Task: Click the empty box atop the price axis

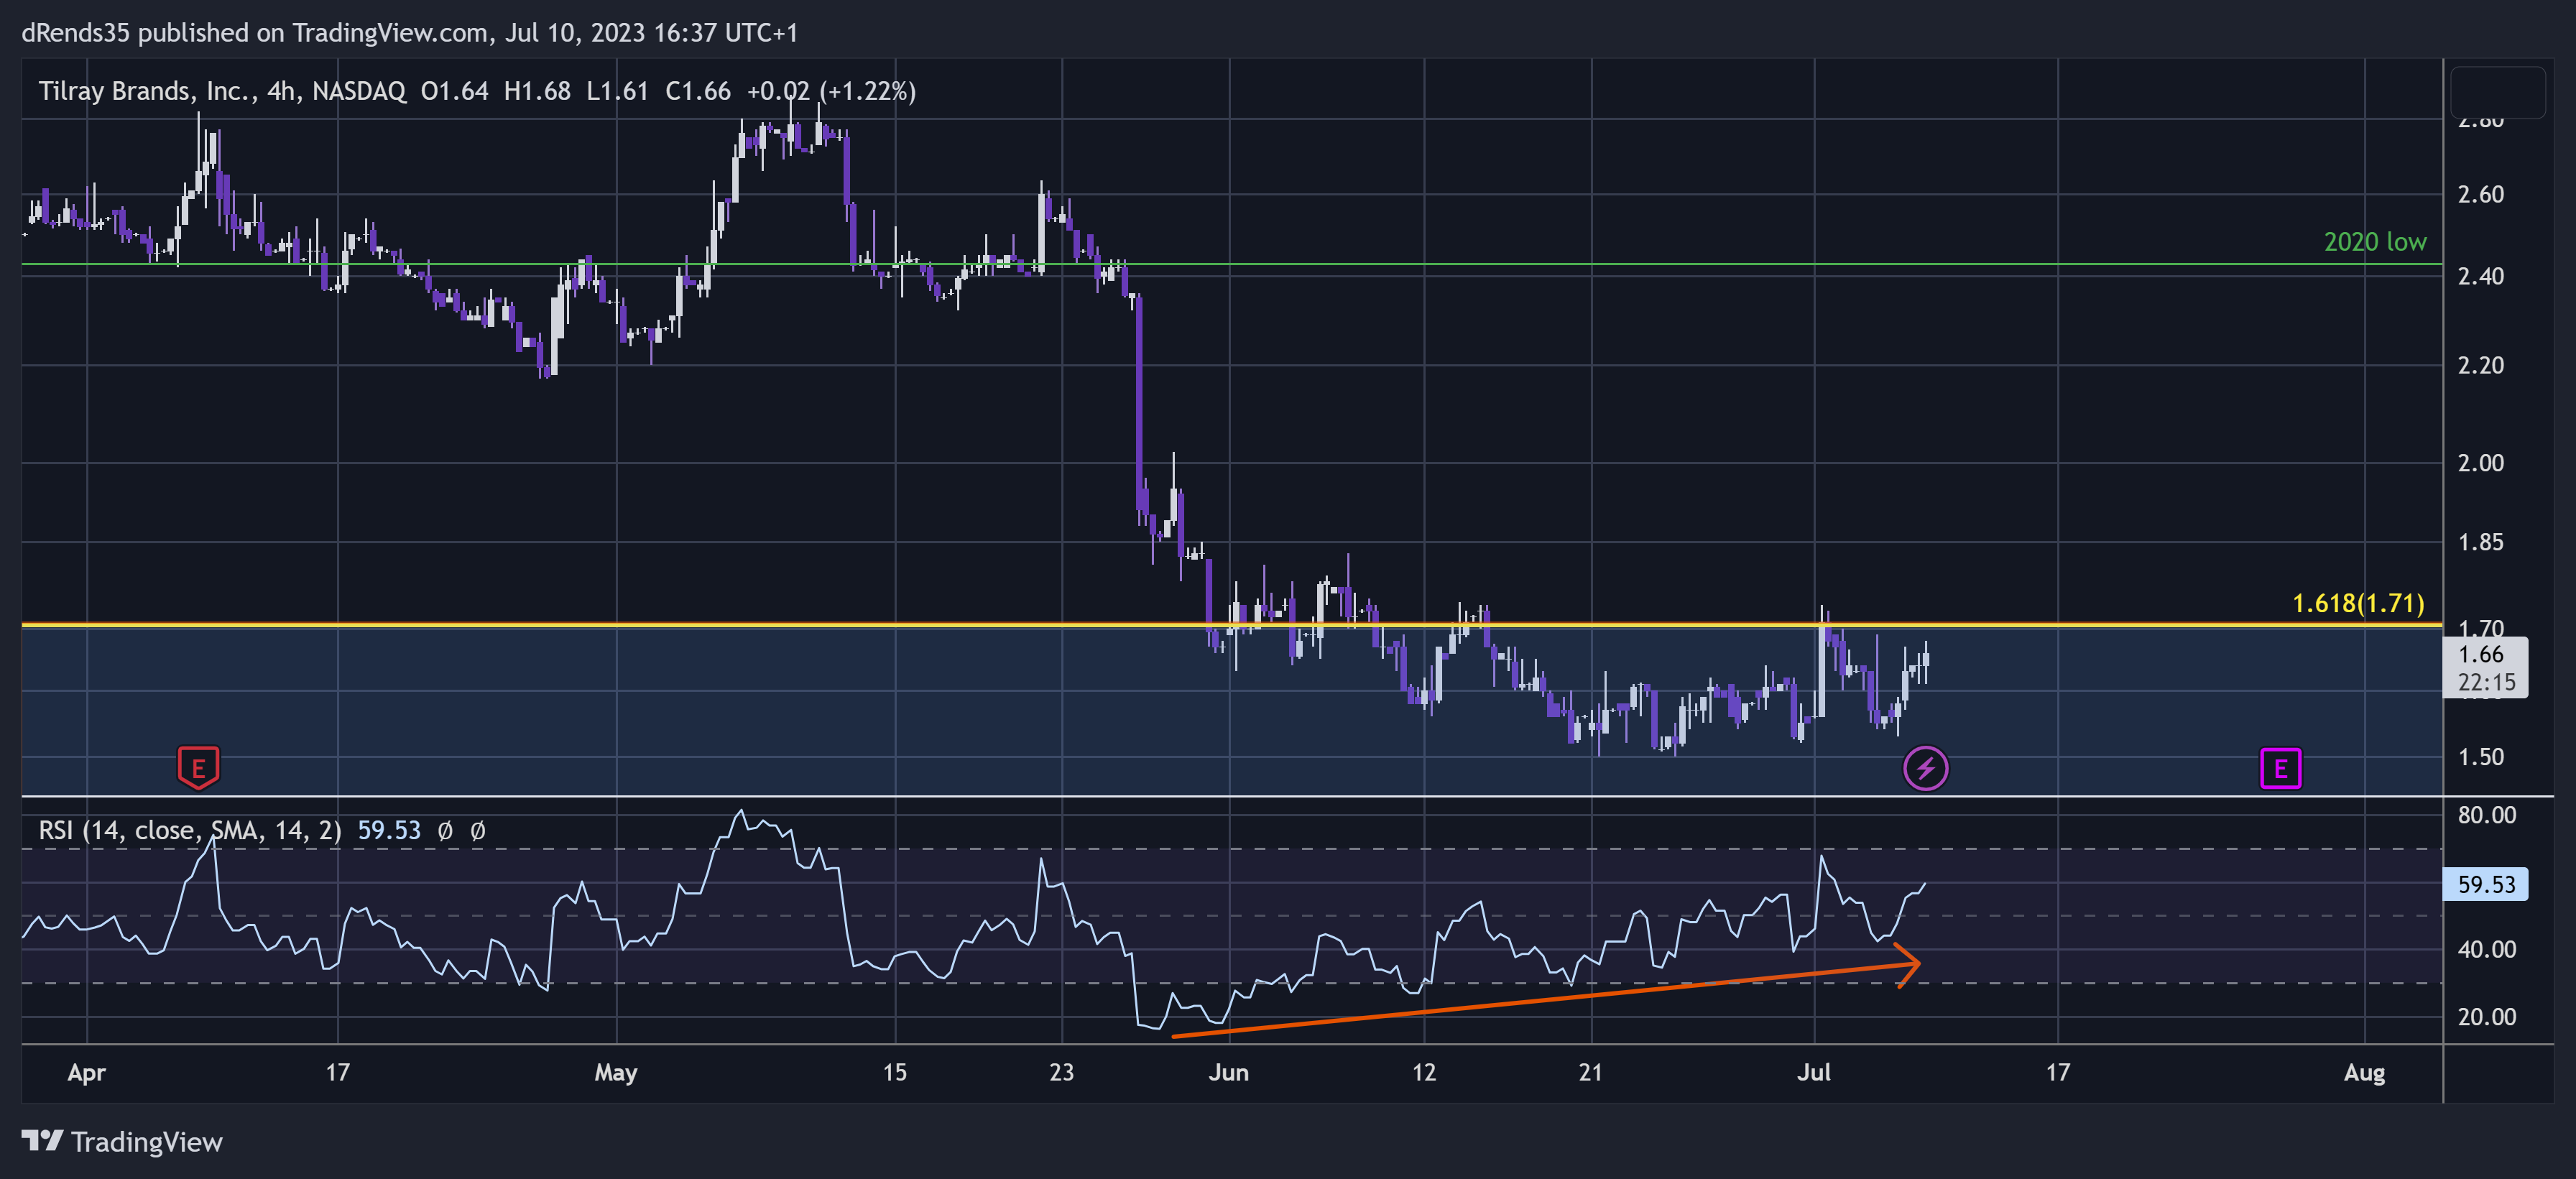Action: [2497, 93]
